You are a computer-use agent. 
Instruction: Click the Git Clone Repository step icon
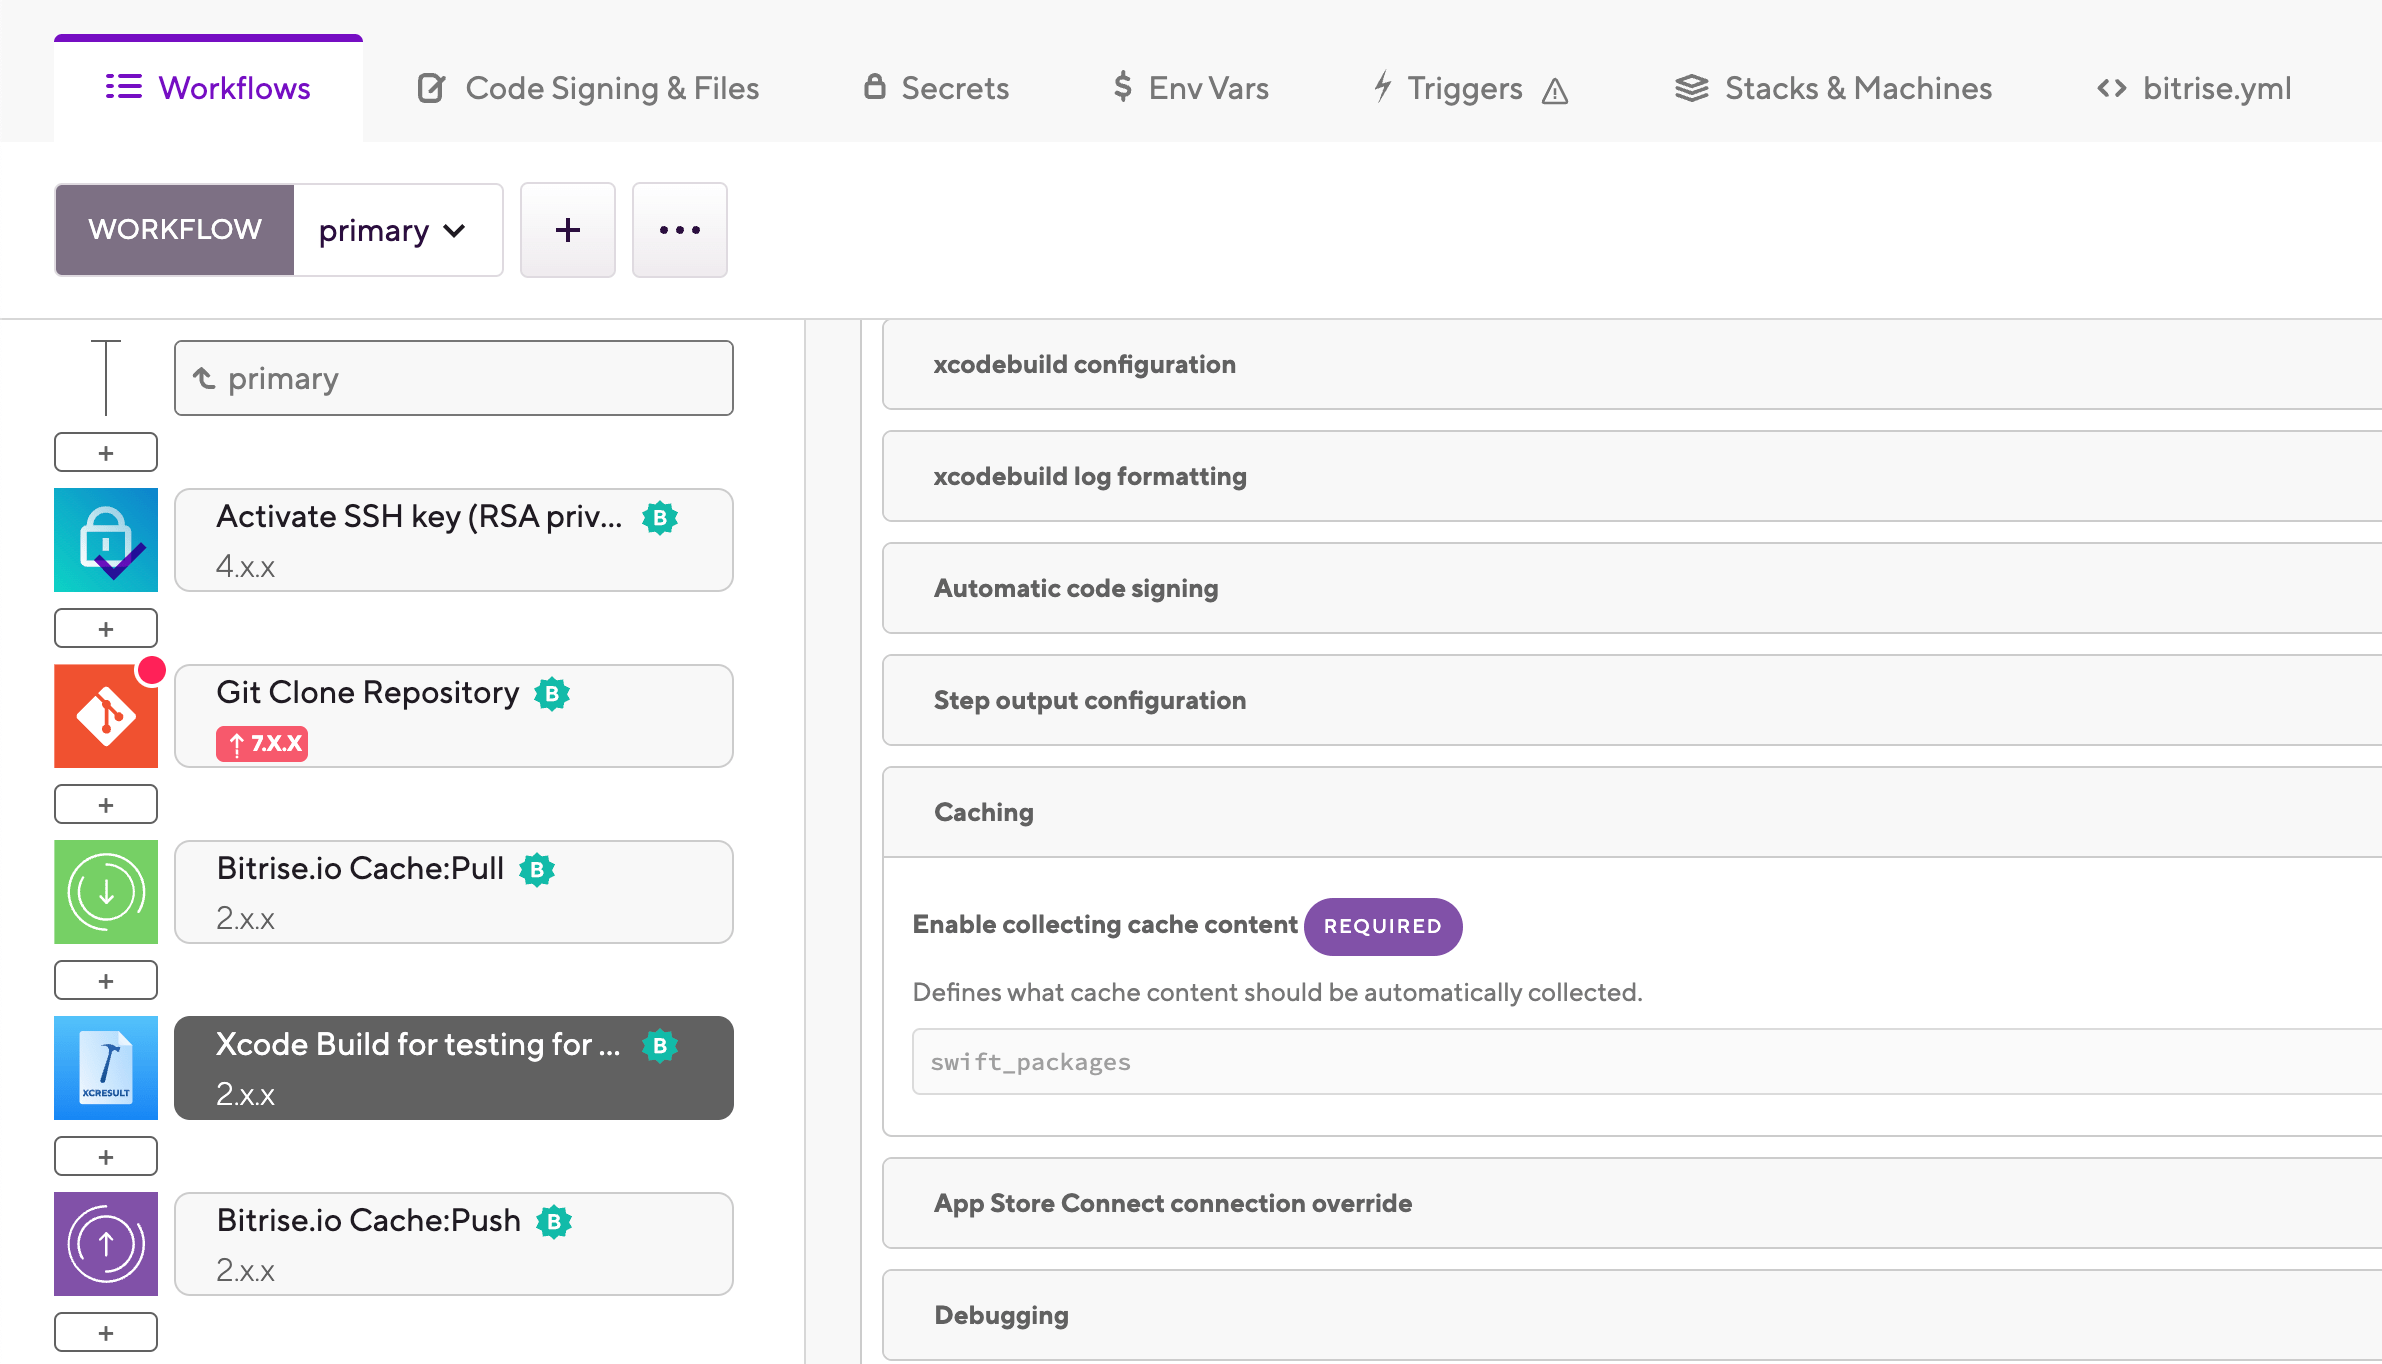pos(106,716)
